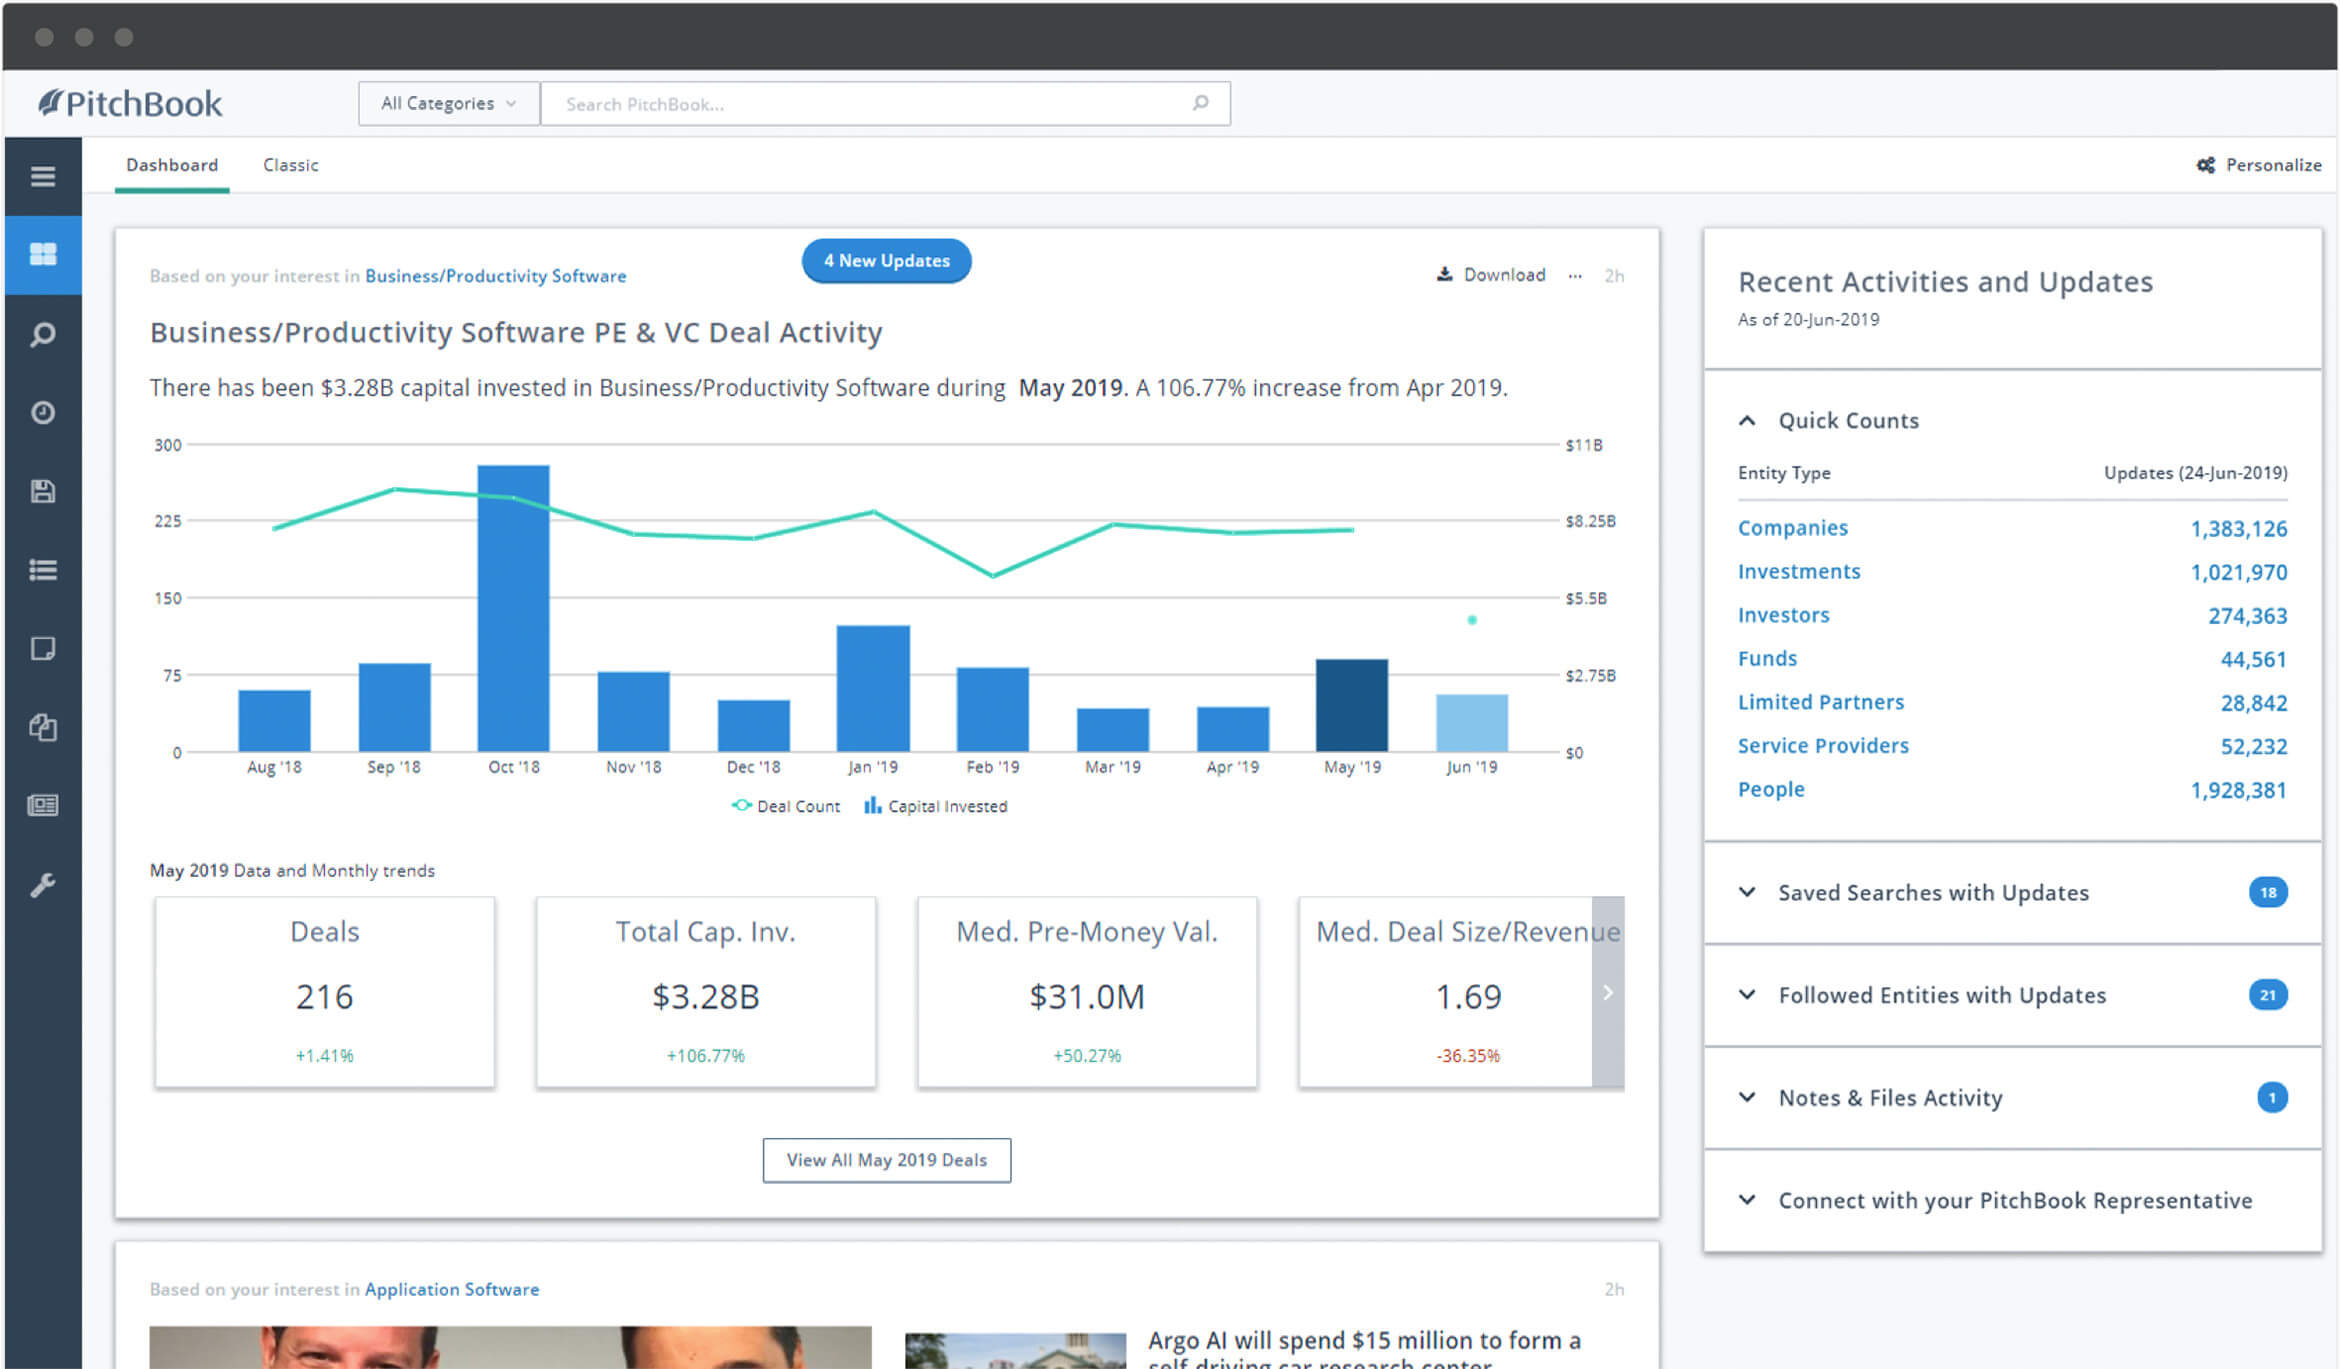Click the 1,383,126 companies count
2340x1369 pixels.
(2238, 529)
